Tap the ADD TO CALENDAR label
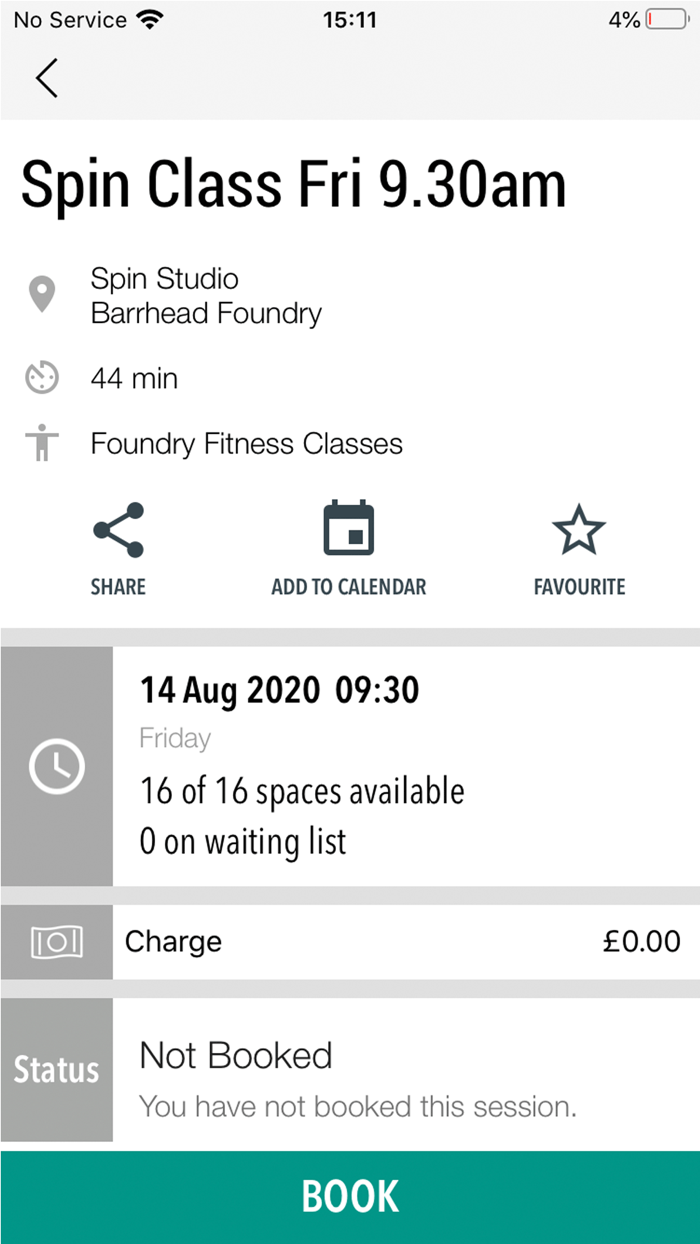Viewport: 700px width, 1244px height. tap(349, 587)
